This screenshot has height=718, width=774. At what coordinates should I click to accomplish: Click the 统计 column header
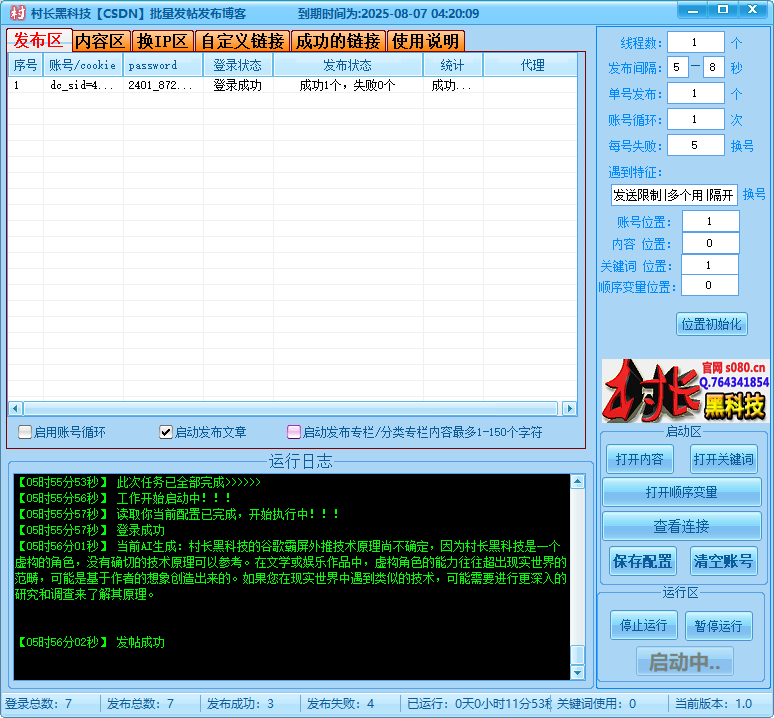pyautogui.click(x=453, y=65)
